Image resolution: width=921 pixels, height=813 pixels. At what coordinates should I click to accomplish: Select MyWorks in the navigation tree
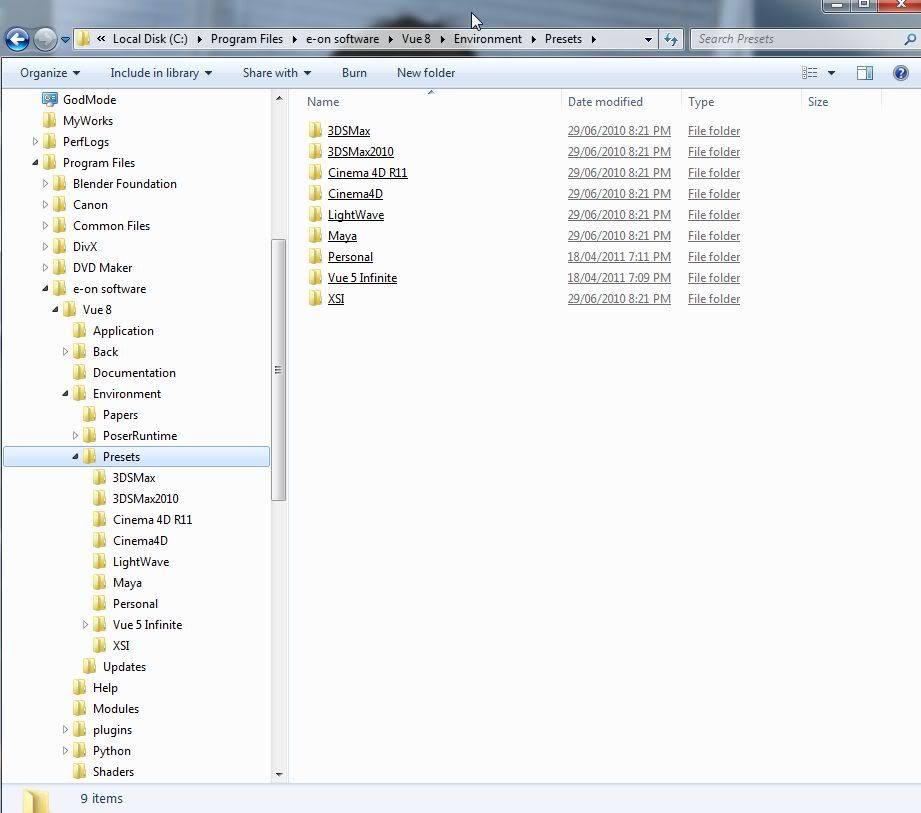[88, 121]
